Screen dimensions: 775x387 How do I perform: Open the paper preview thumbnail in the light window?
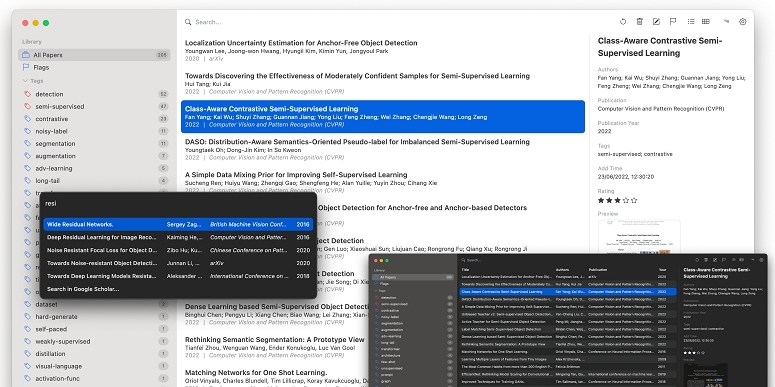click(639, 237)
